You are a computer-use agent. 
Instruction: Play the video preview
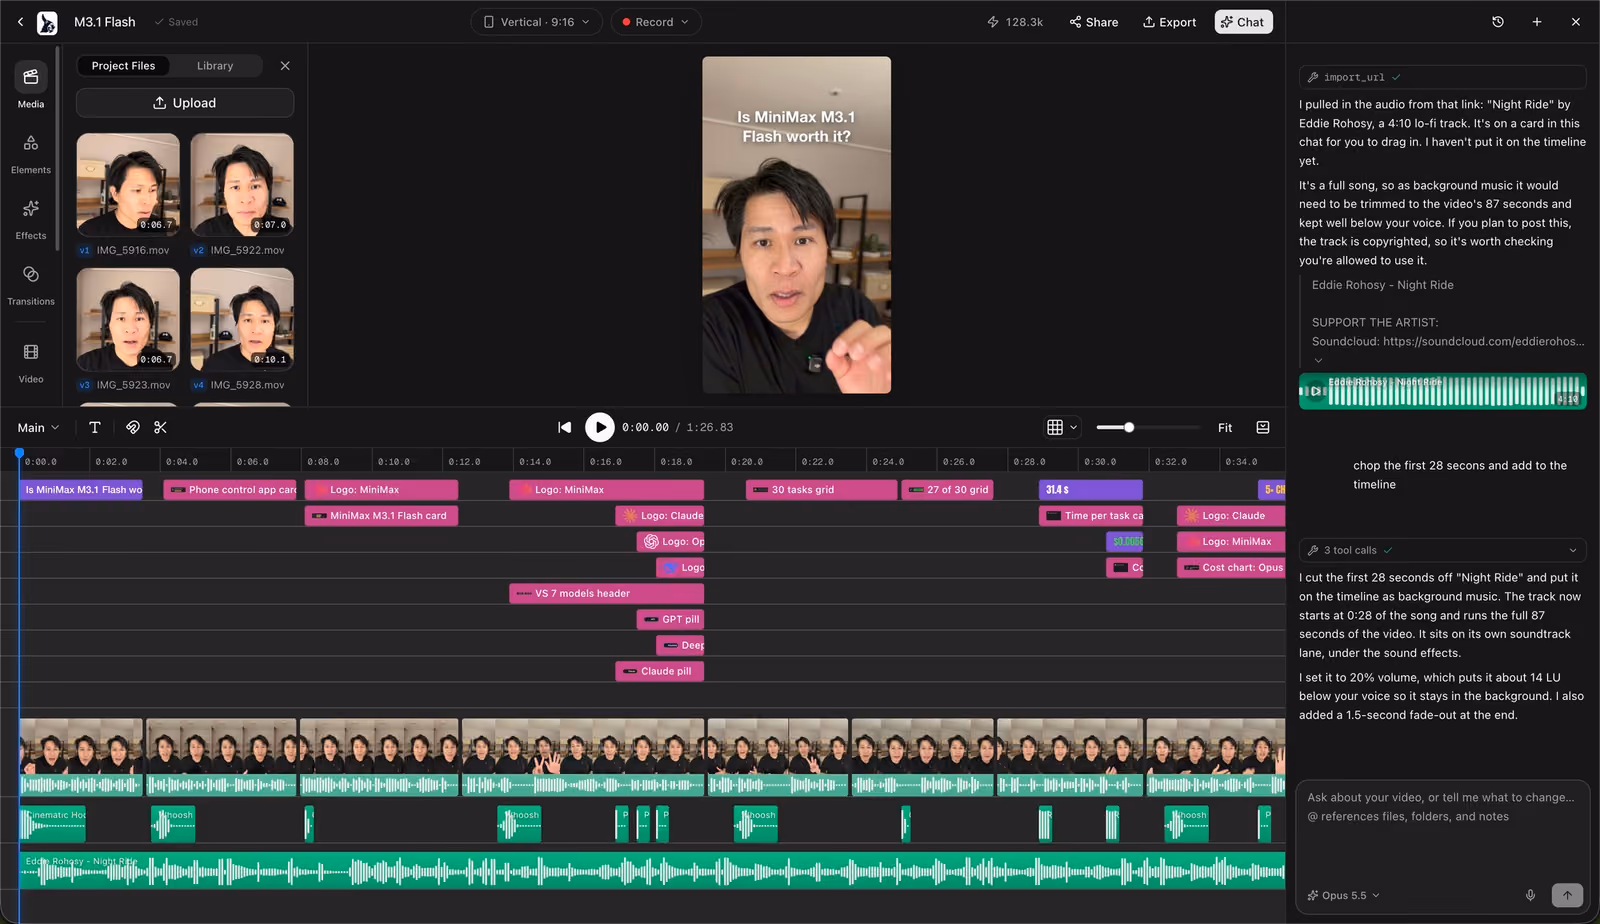pyautogui.click(x=600, y=427)
